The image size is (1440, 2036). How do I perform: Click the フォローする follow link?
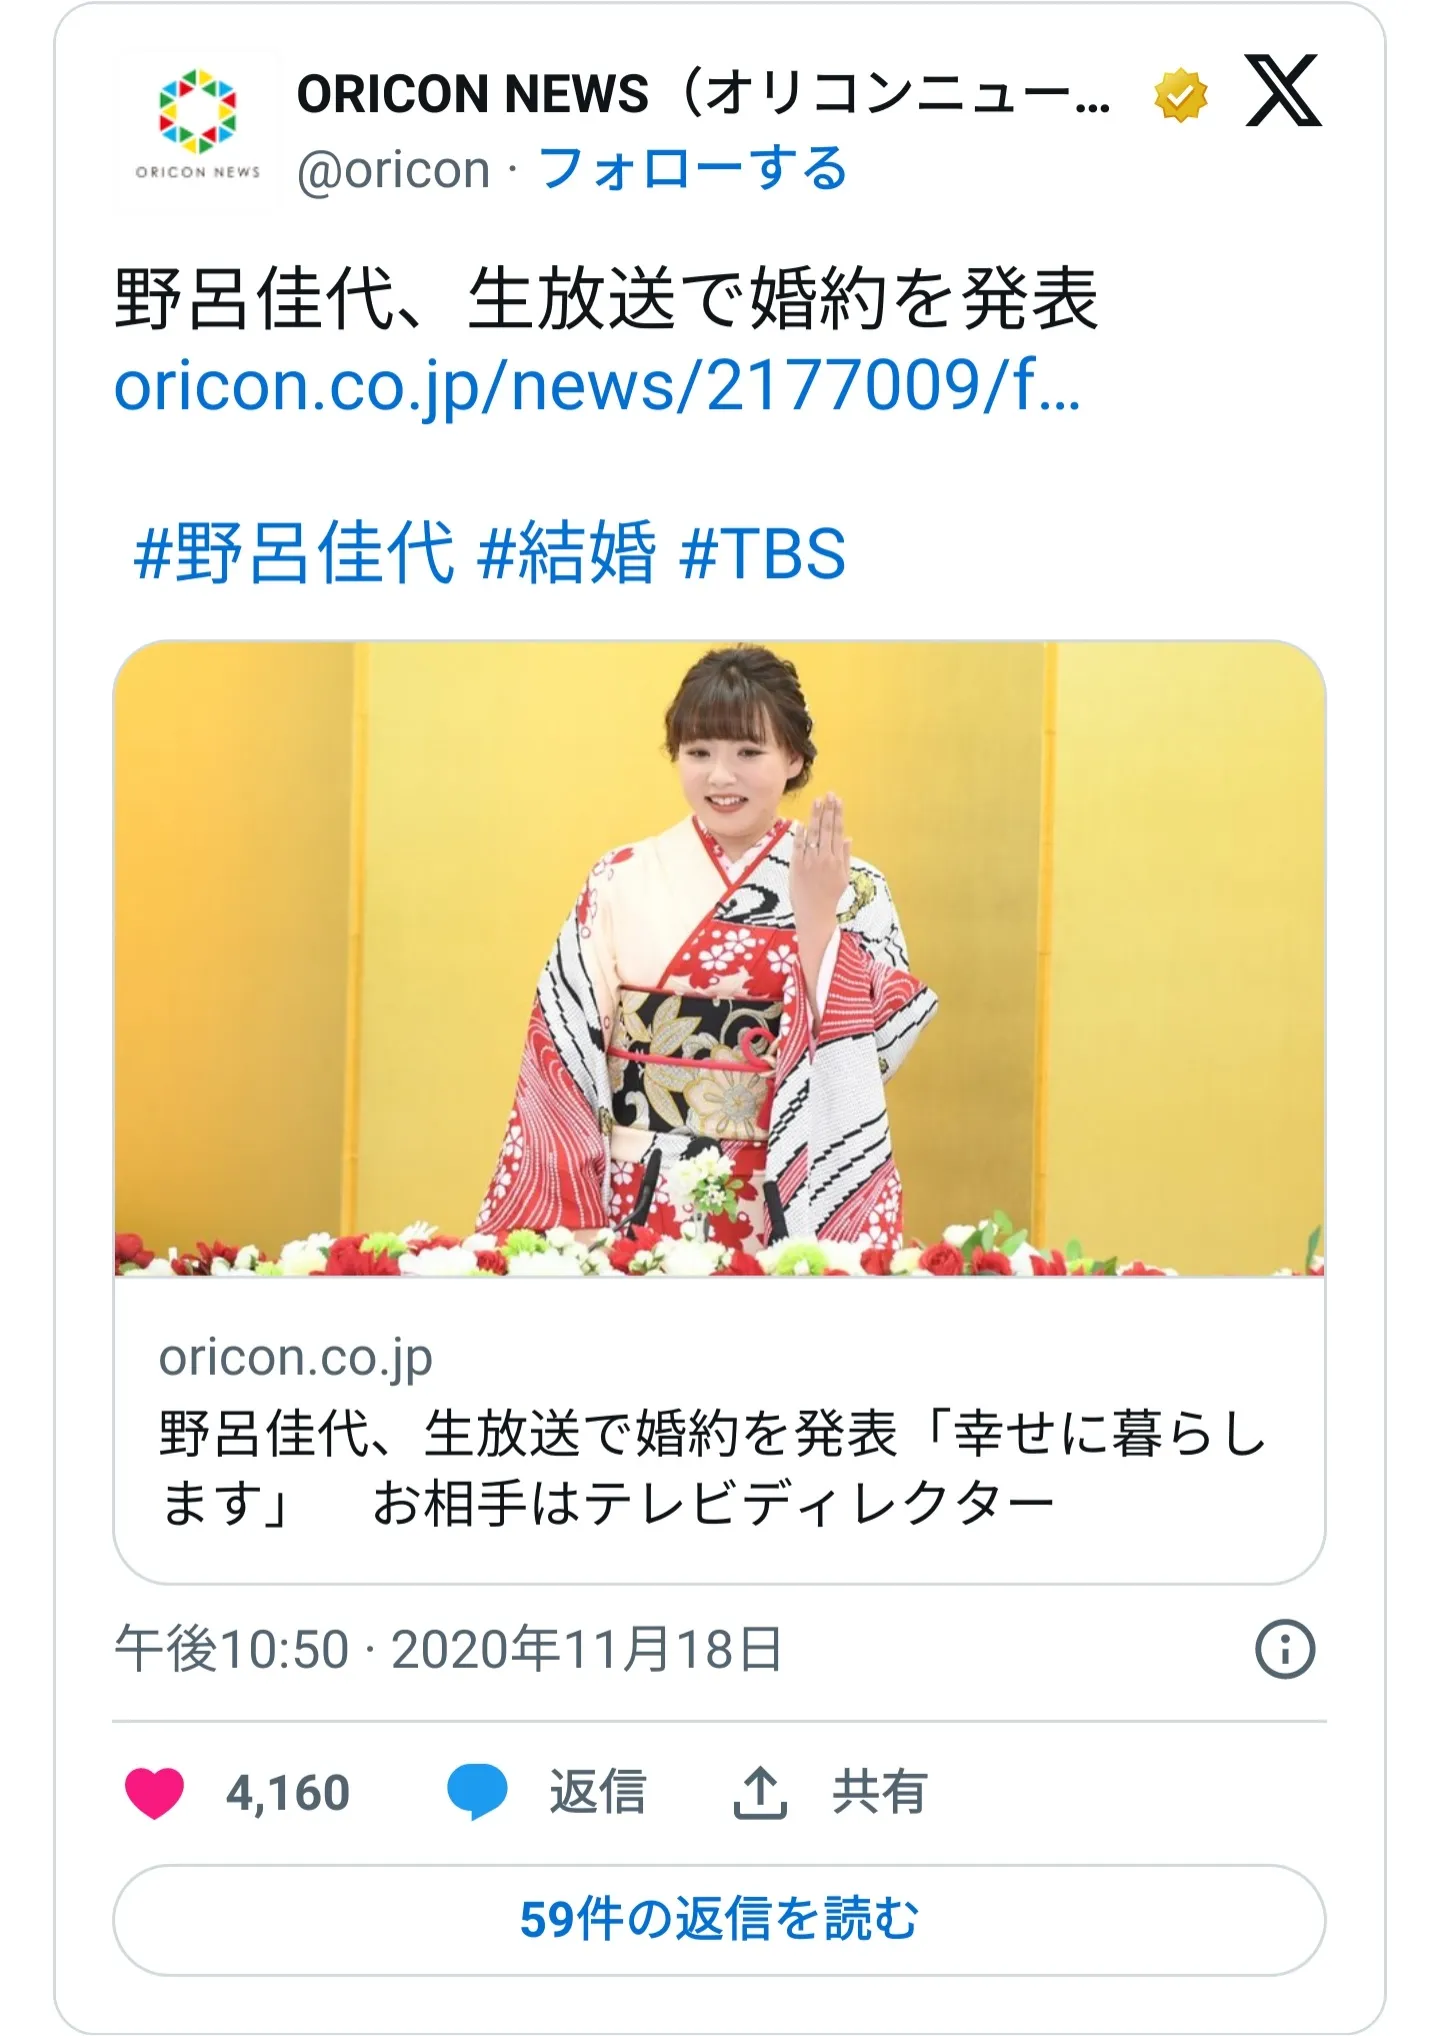[693, 169]
